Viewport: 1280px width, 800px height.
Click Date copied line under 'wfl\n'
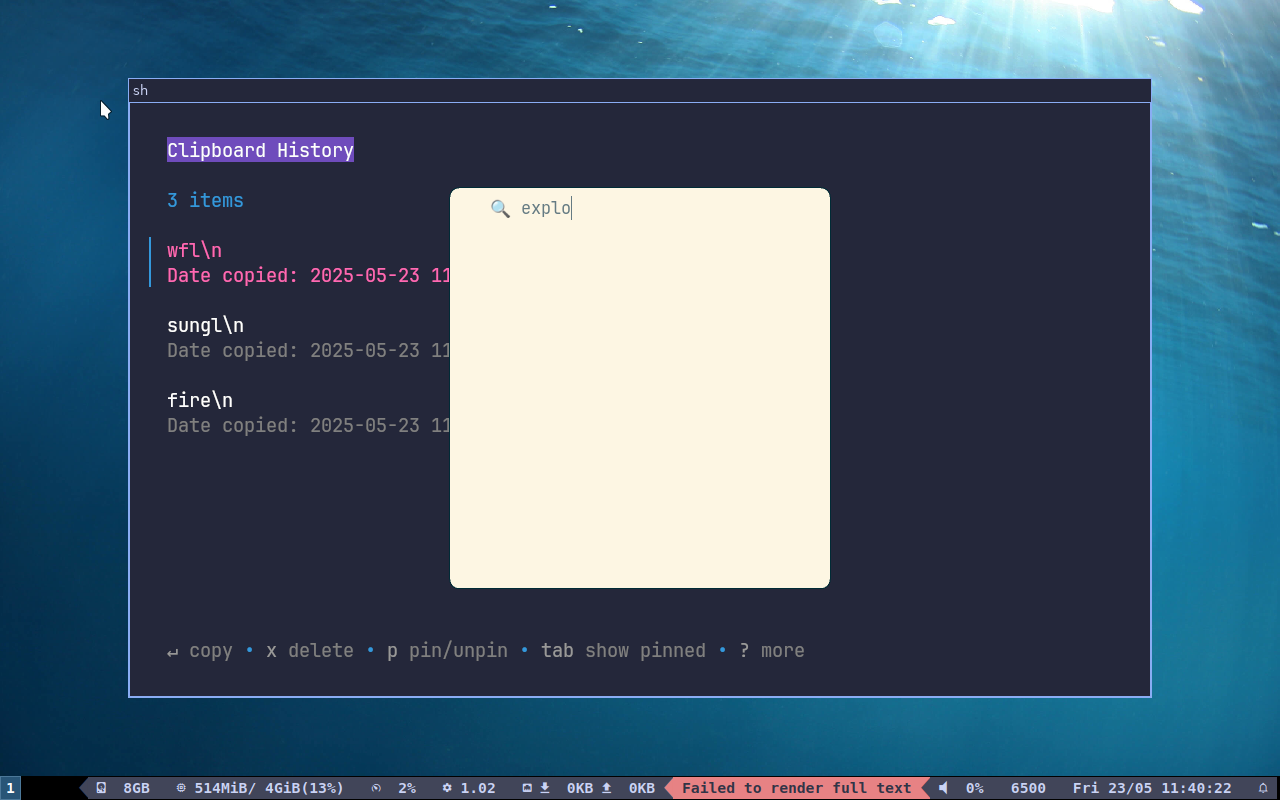pyautogui.click(x=308, y=275)
